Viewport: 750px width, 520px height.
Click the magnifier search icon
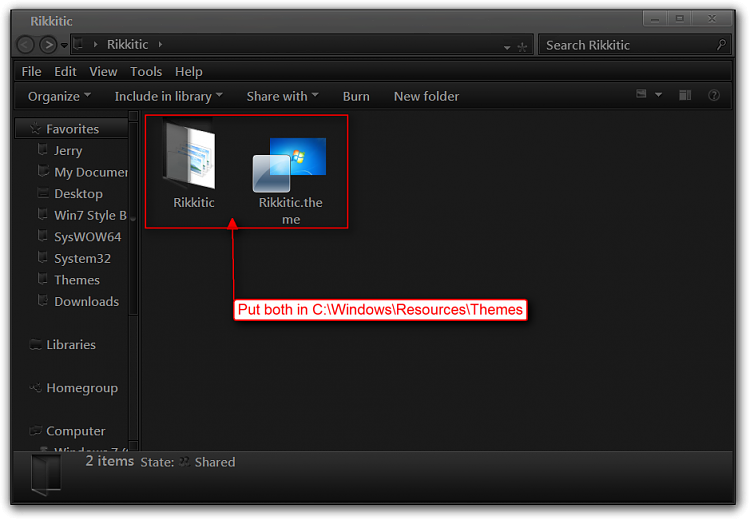[x=721, y=45]
